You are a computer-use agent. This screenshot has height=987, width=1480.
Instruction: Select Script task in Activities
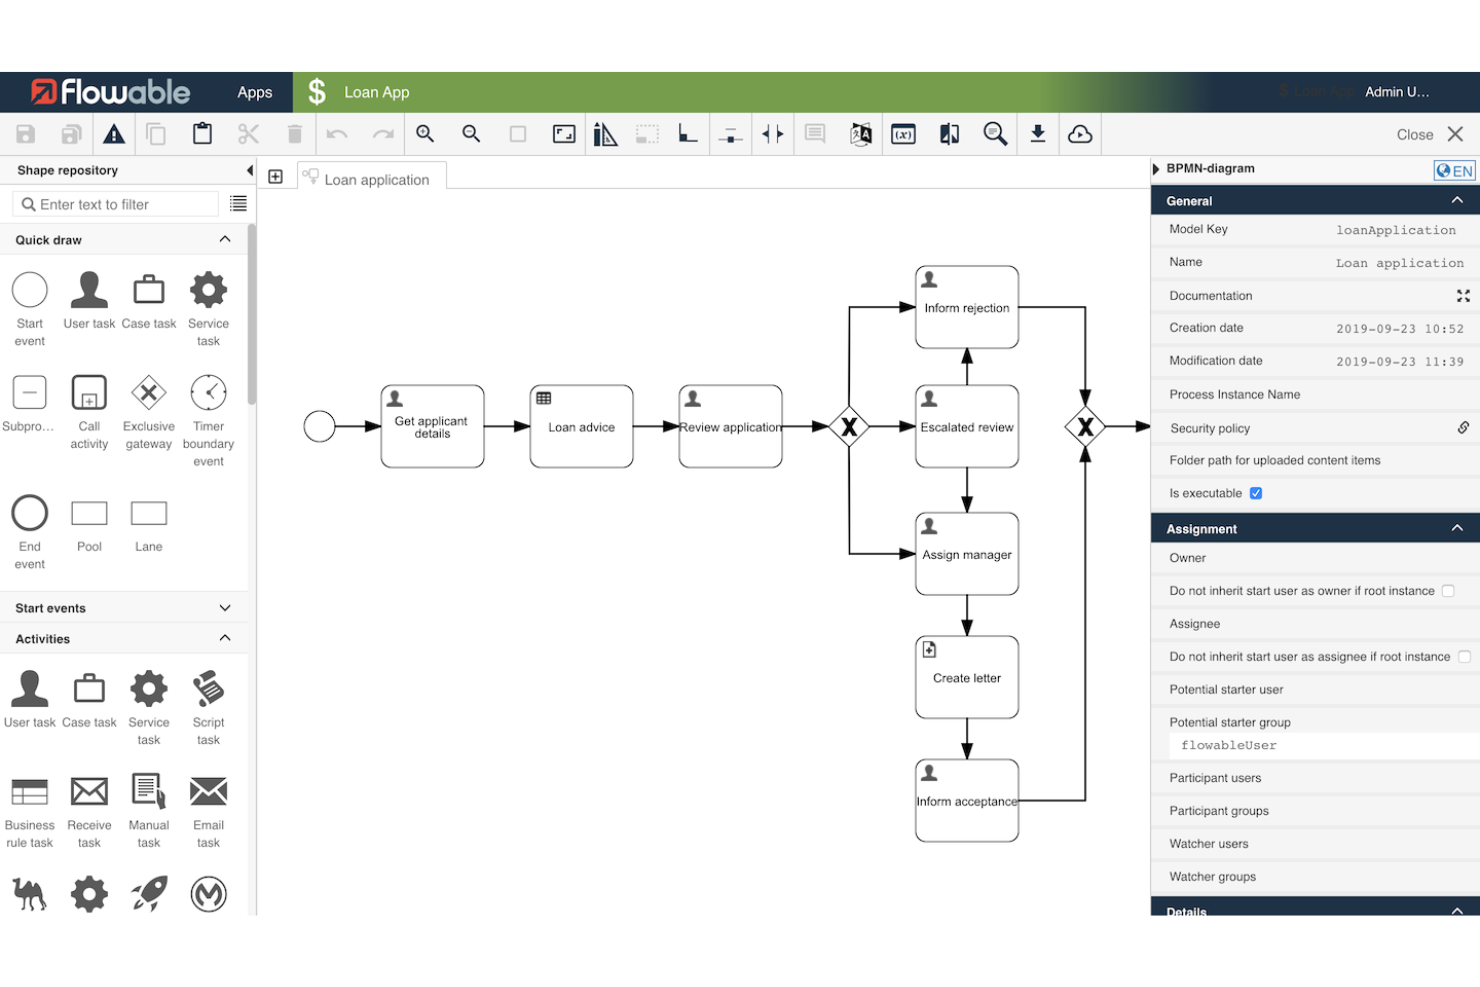208,708
